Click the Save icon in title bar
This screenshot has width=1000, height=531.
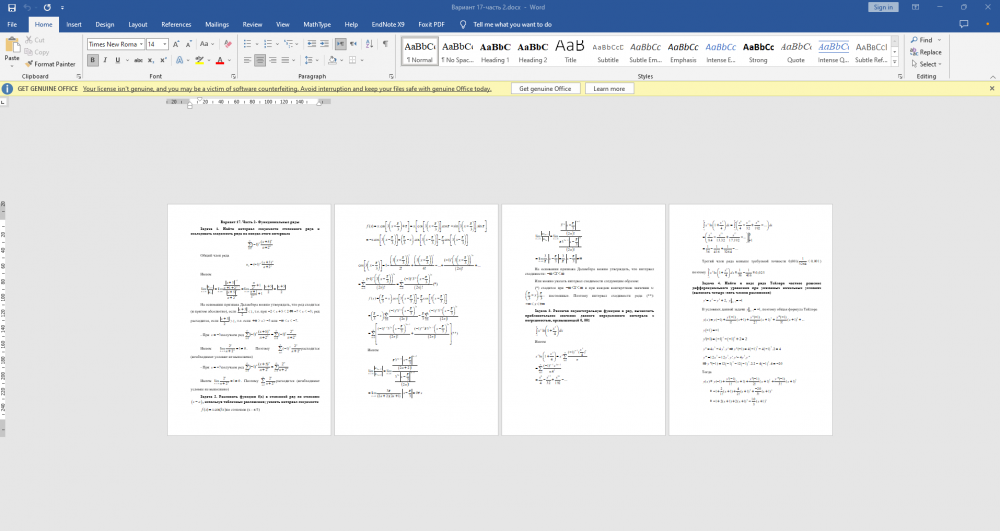11,8
